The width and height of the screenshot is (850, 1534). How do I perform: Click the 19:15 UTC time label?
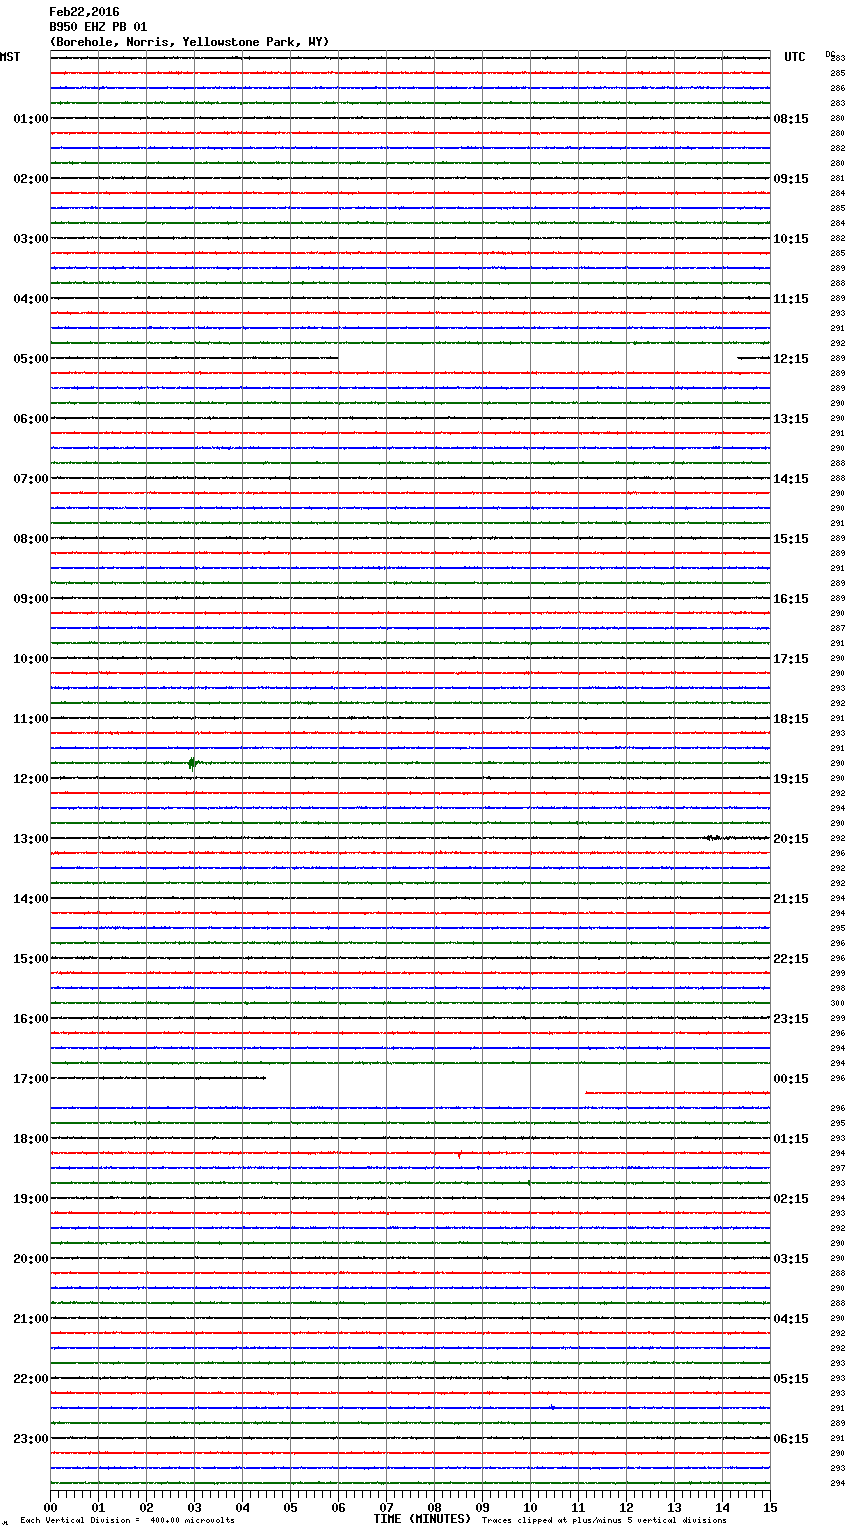click(x=791, y=779)
